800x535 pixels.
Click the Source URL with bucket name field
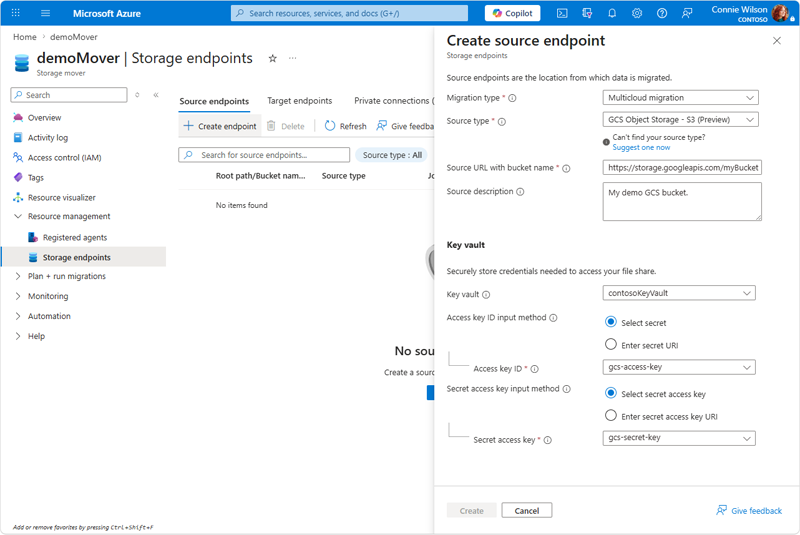682,168
